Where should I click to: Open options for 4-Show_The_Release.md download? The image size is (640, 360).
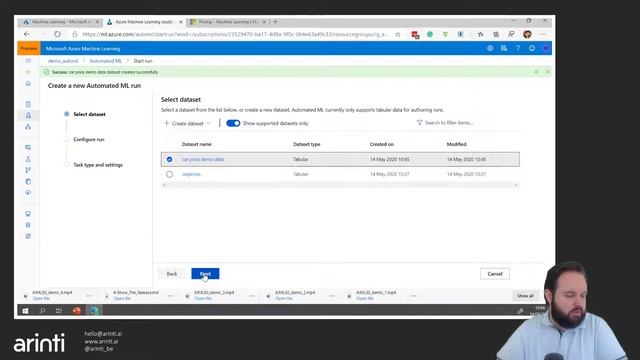(171, 296)
